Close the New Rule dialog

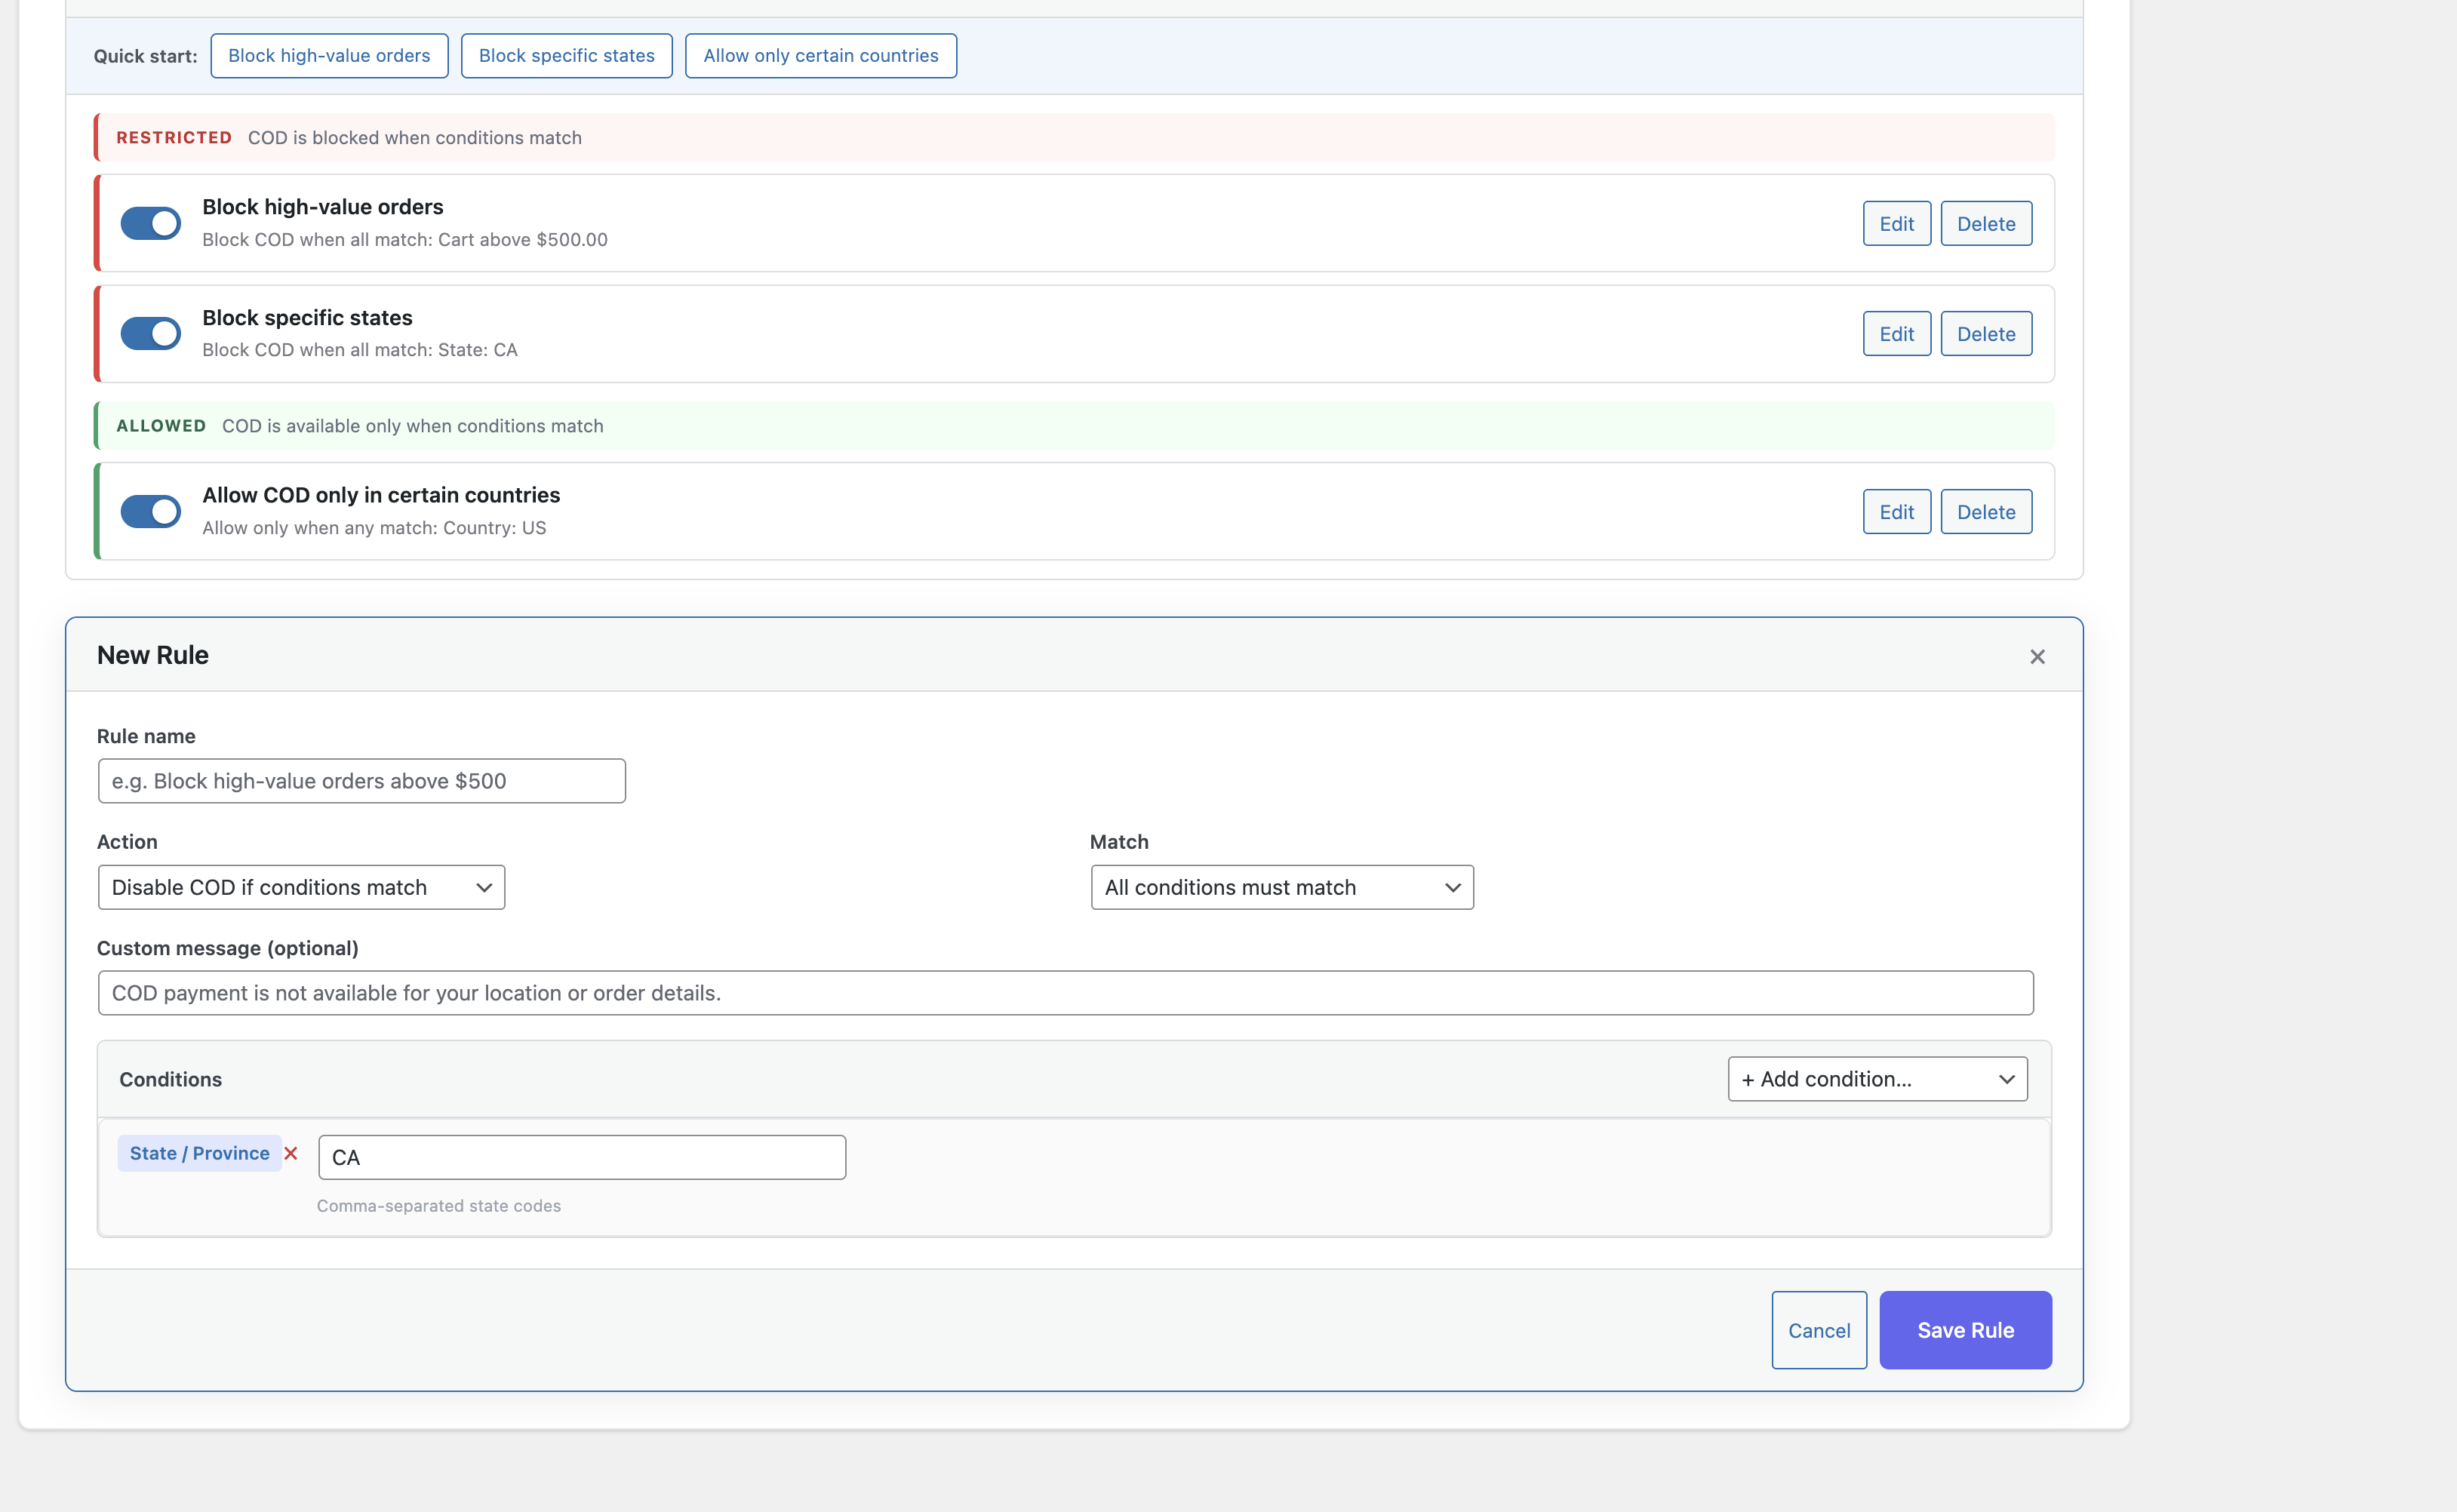click(2038, 656)
